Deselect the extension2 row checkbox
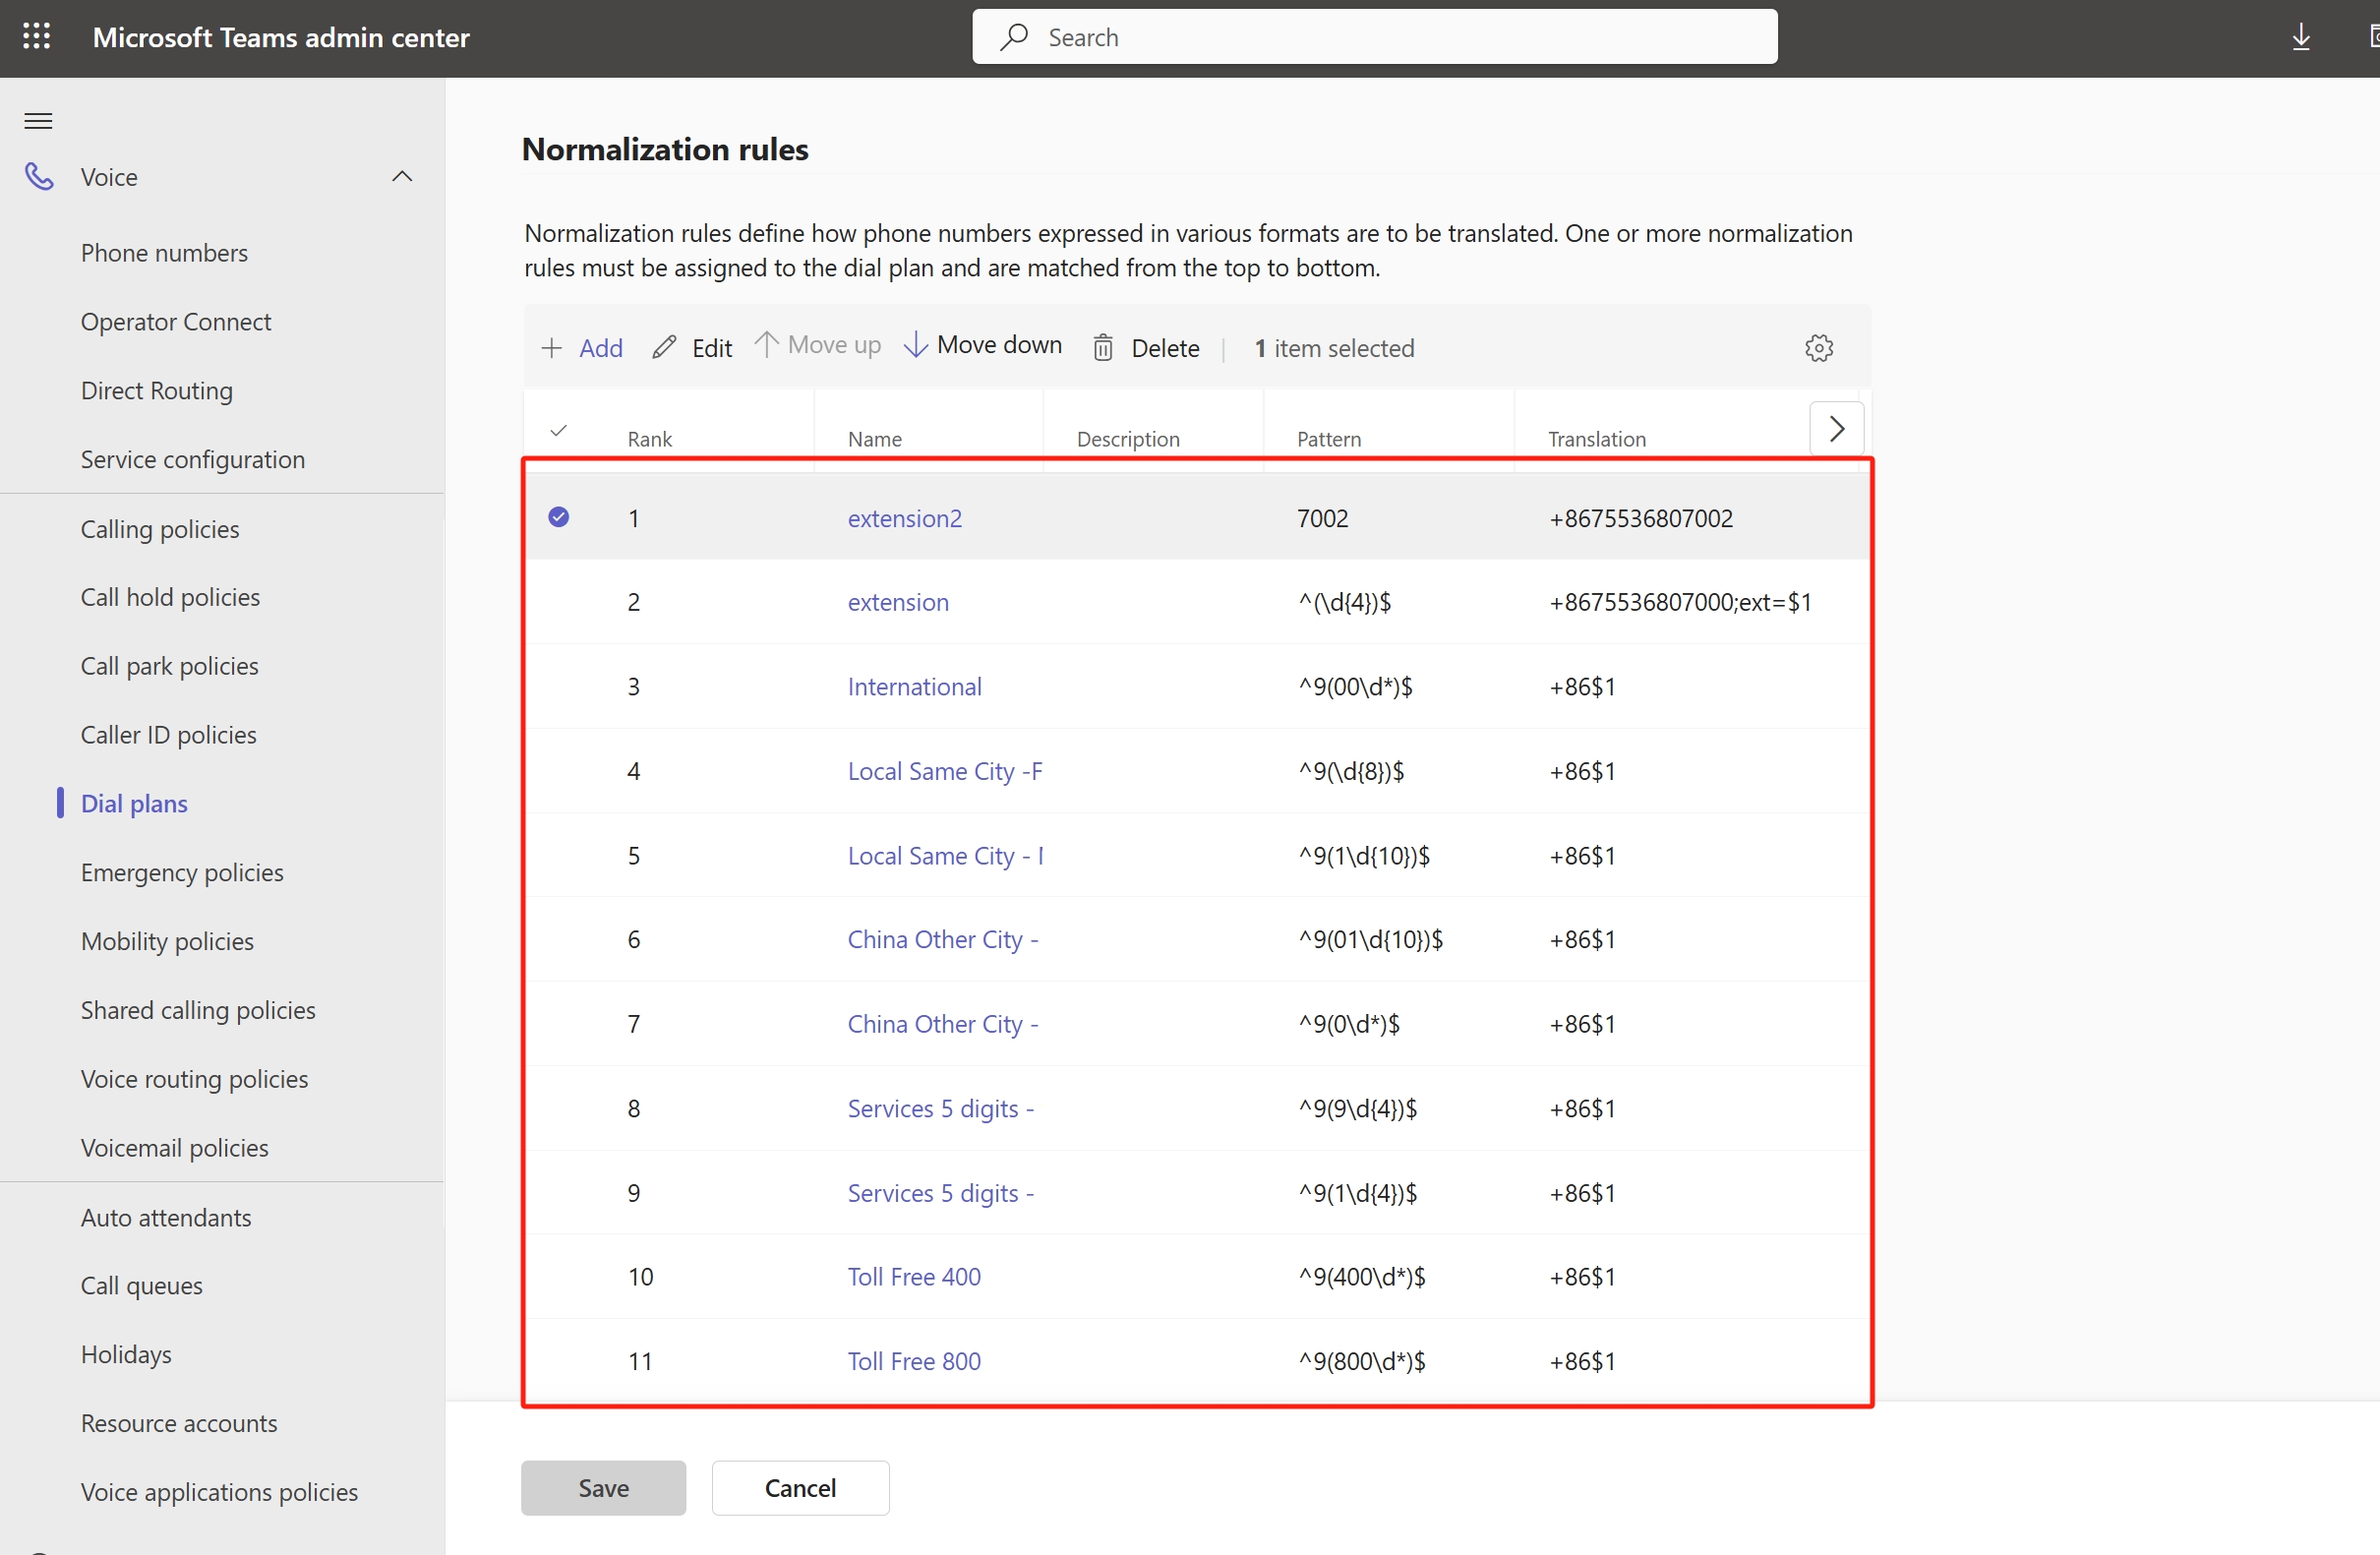 pyautogui.click(x=559, y=517)
